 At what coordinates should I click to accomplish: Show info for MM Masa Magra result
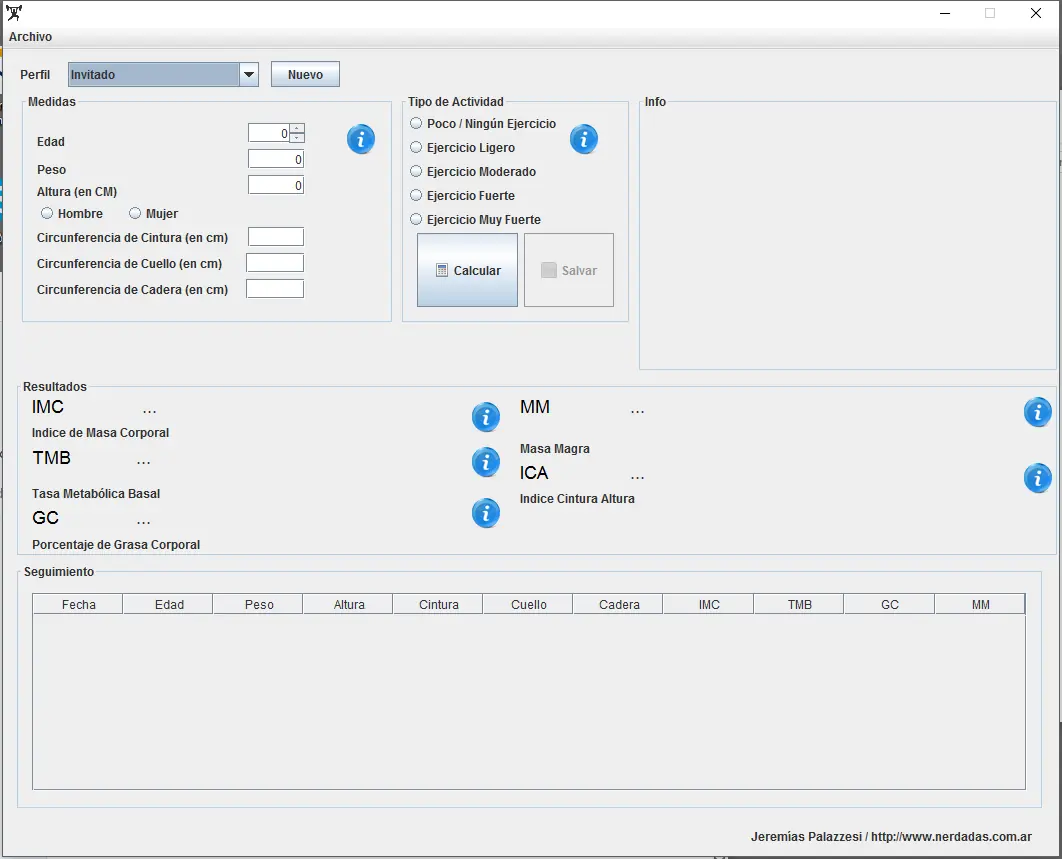[1037, 413]
